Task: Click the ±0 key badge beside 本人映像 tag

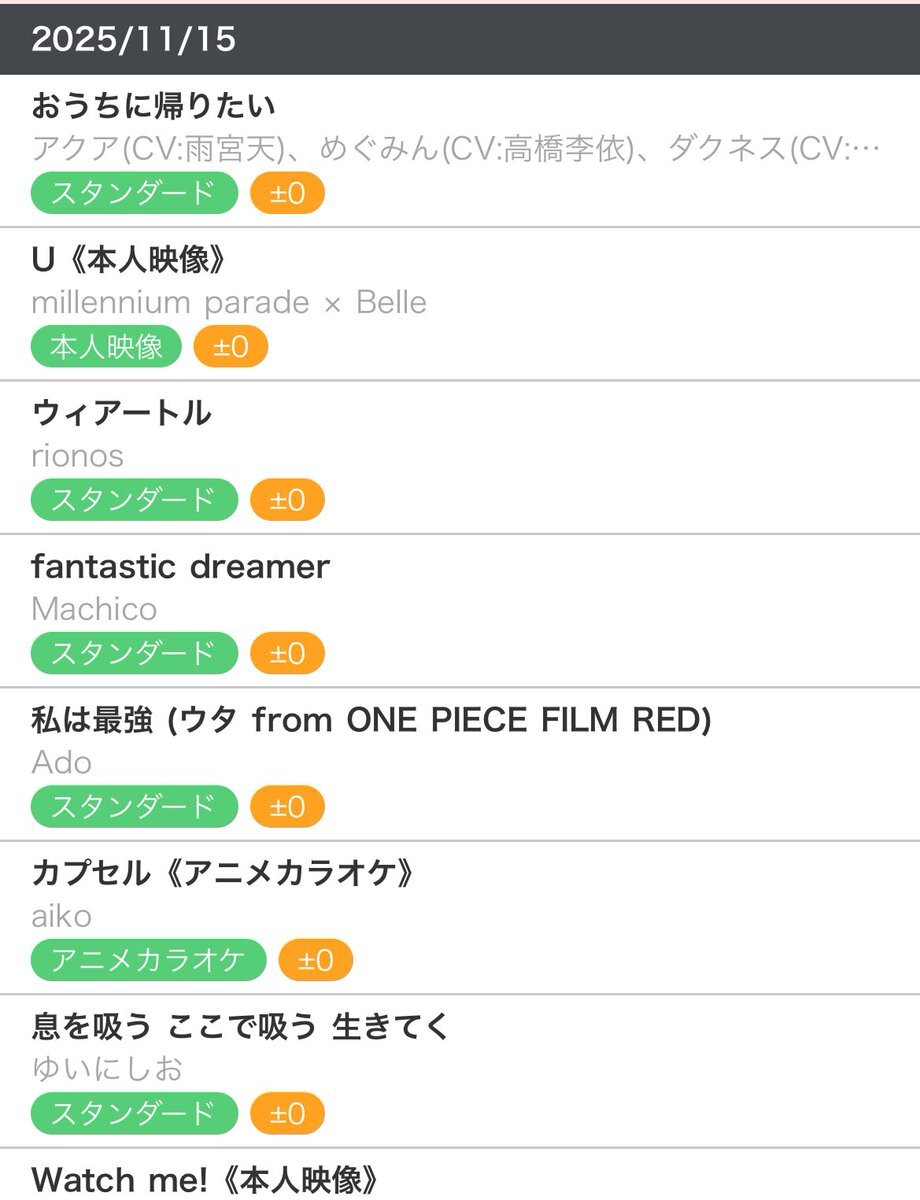Action: tap(230, 347)
